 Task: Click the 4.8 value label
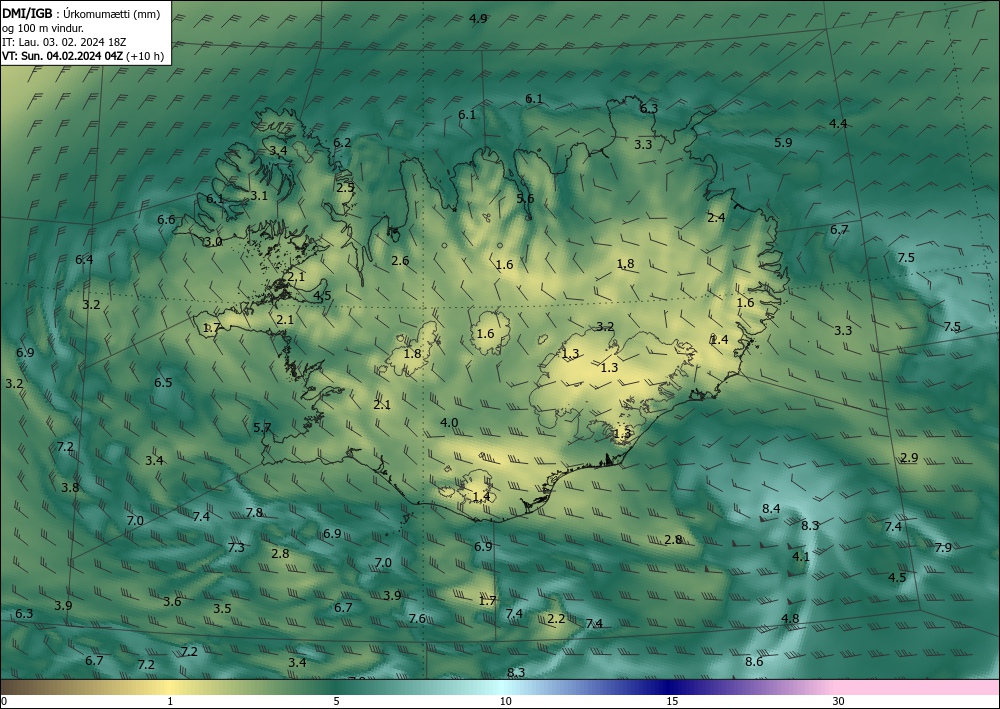(x=790, y=618)
